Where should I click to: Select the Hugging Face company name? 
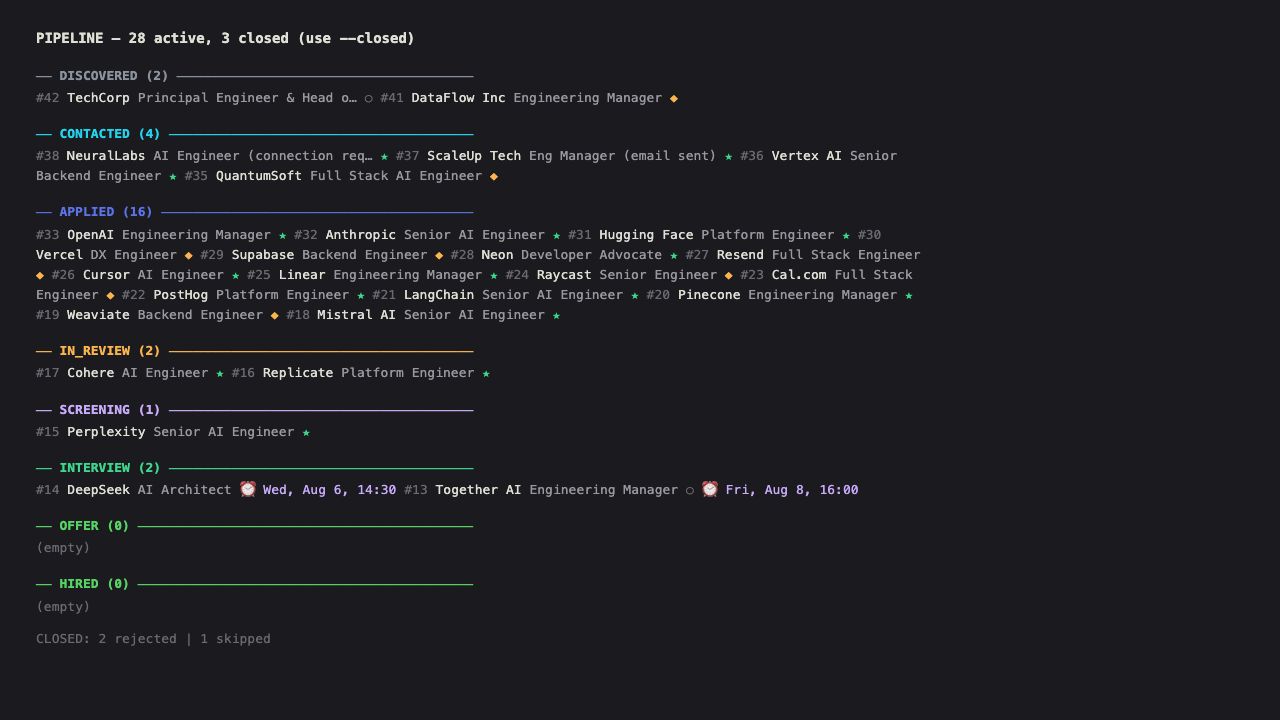[x=646, y=235]
